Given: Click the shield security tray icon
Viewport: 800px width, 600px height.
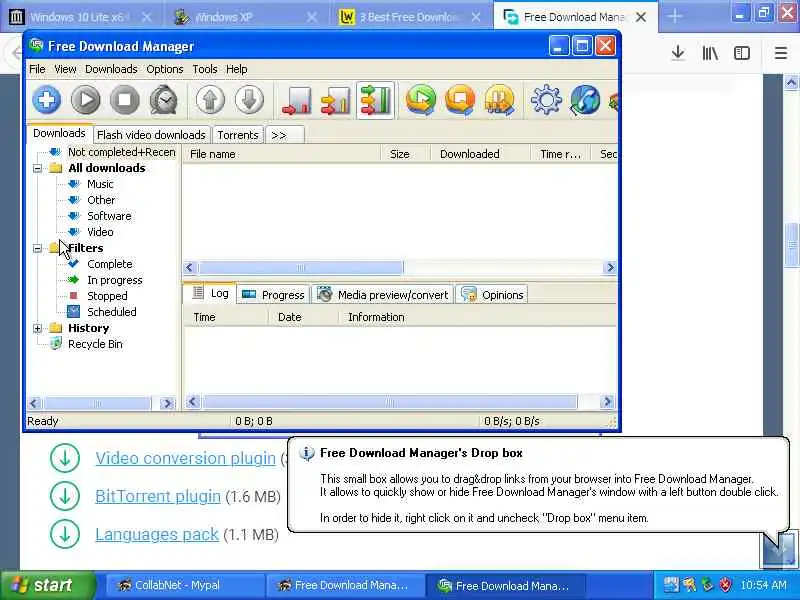Looking at the screenshot, I should tap(725, 585).
